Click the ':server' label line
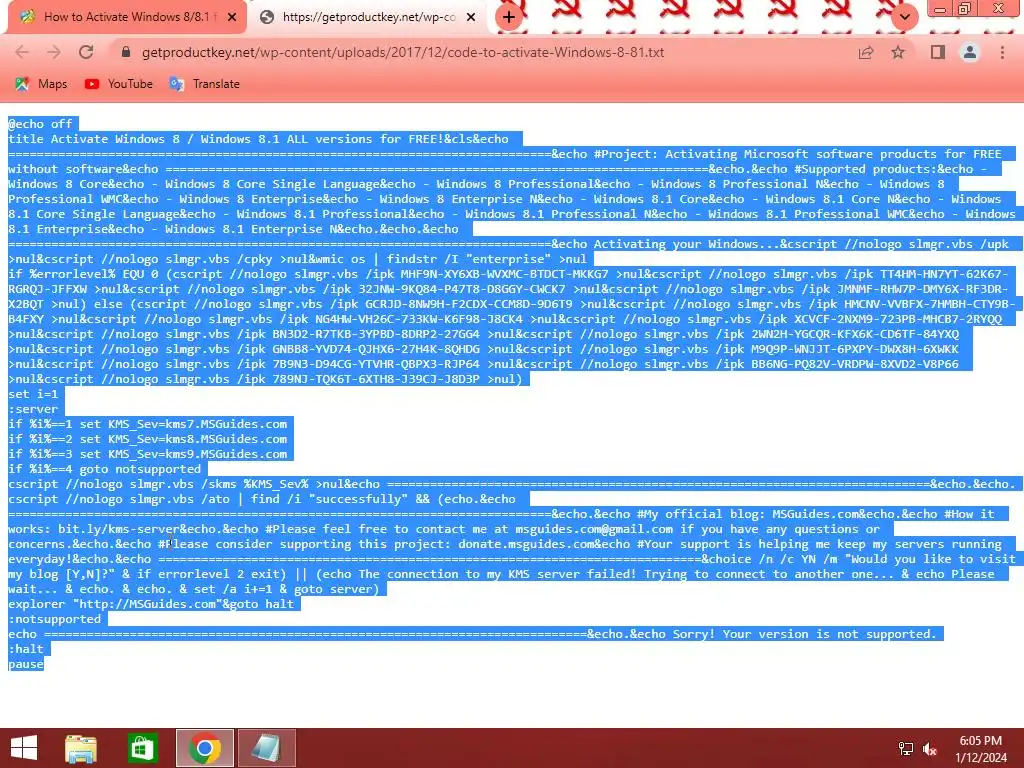Viewport: 1024px width, 768px height. point(33,409)
